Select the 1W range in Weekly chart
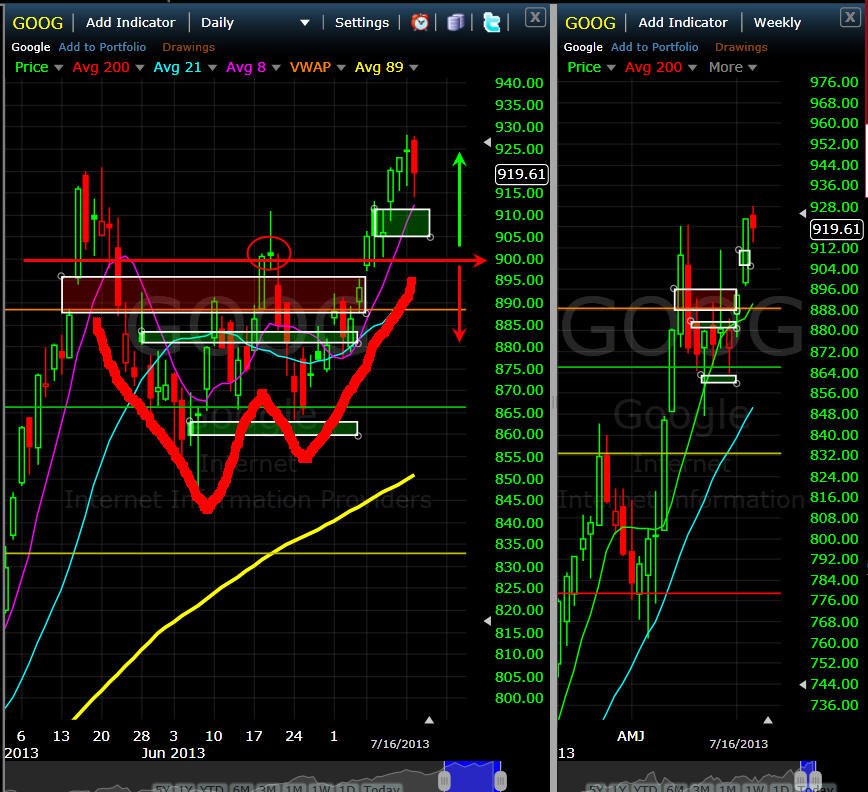 (755, 788)
